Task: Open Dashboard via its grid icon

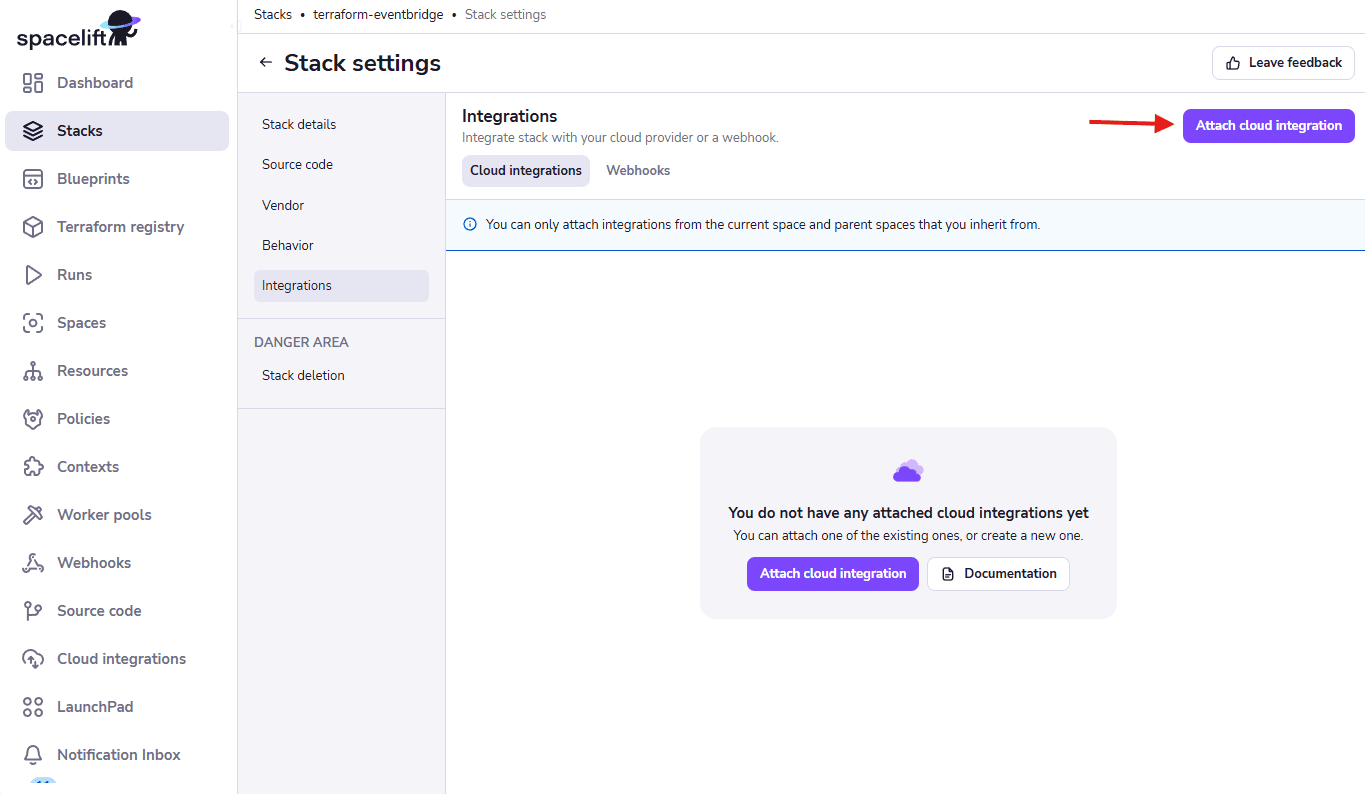Action: coord(33,83)
